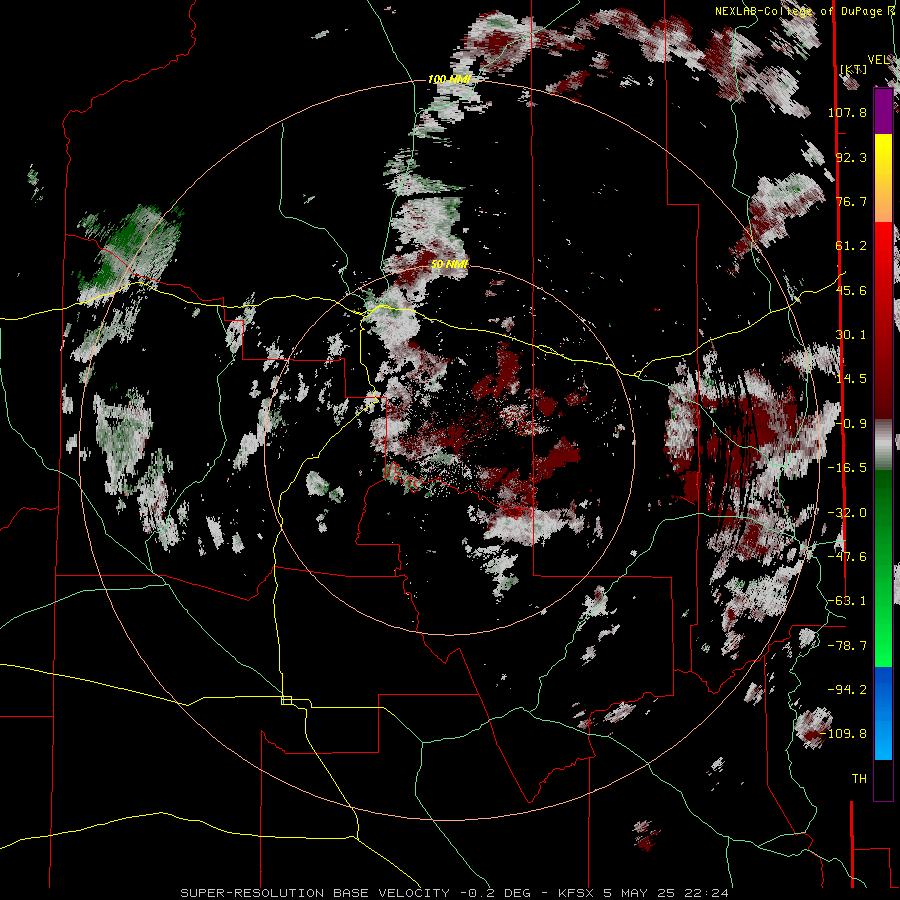The height and width of the screenshot is (900, 900).
Task: Click the 76.7 scale value
Action: pyautogui.click(x=851, y=201)
